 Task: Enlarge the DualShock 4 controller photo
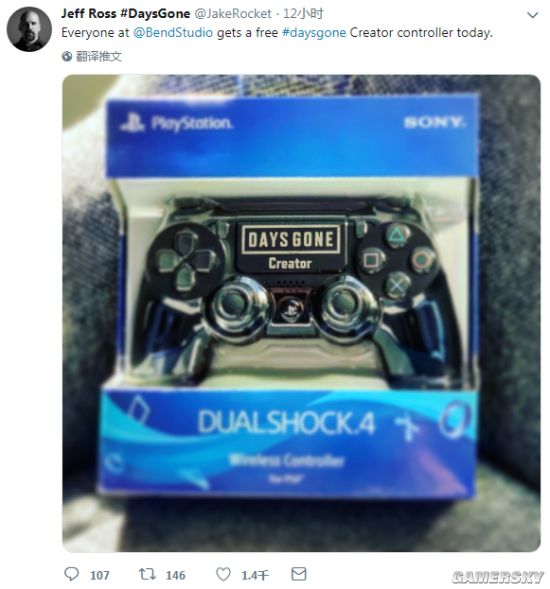(x=301, y=313)
